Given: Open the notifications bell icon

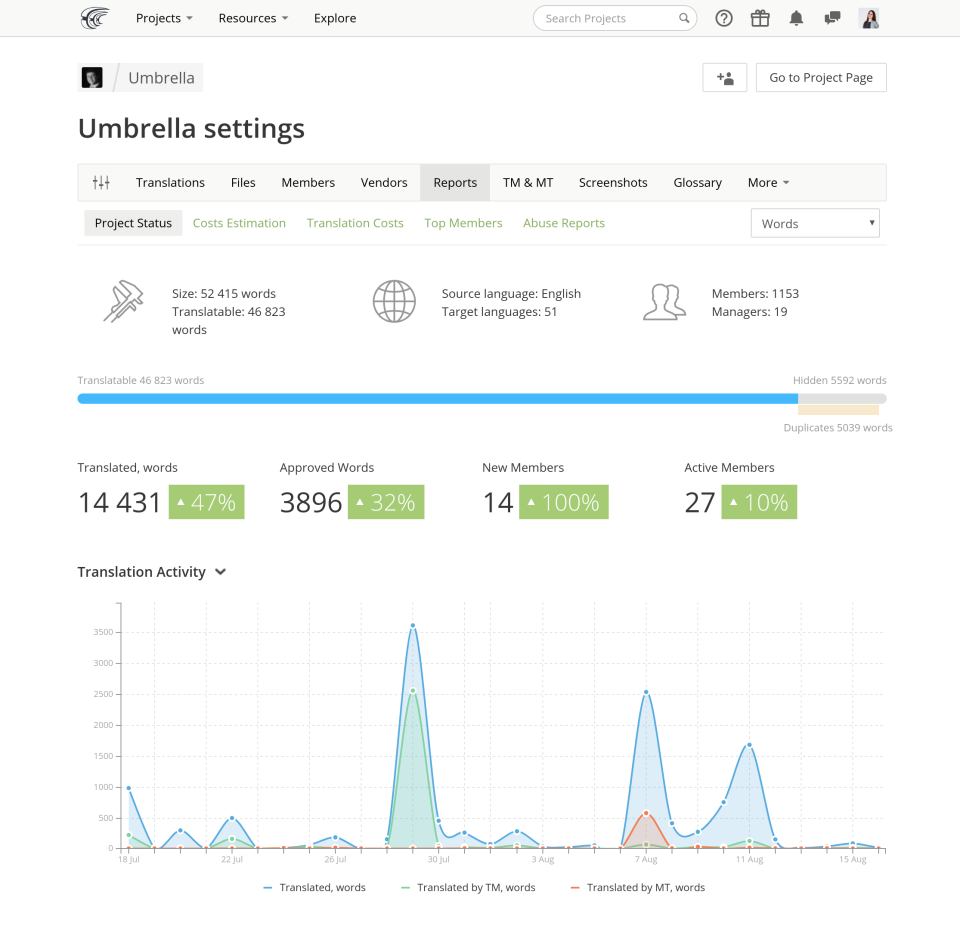Looking at the screenshot, I should [x=796, y=18].
